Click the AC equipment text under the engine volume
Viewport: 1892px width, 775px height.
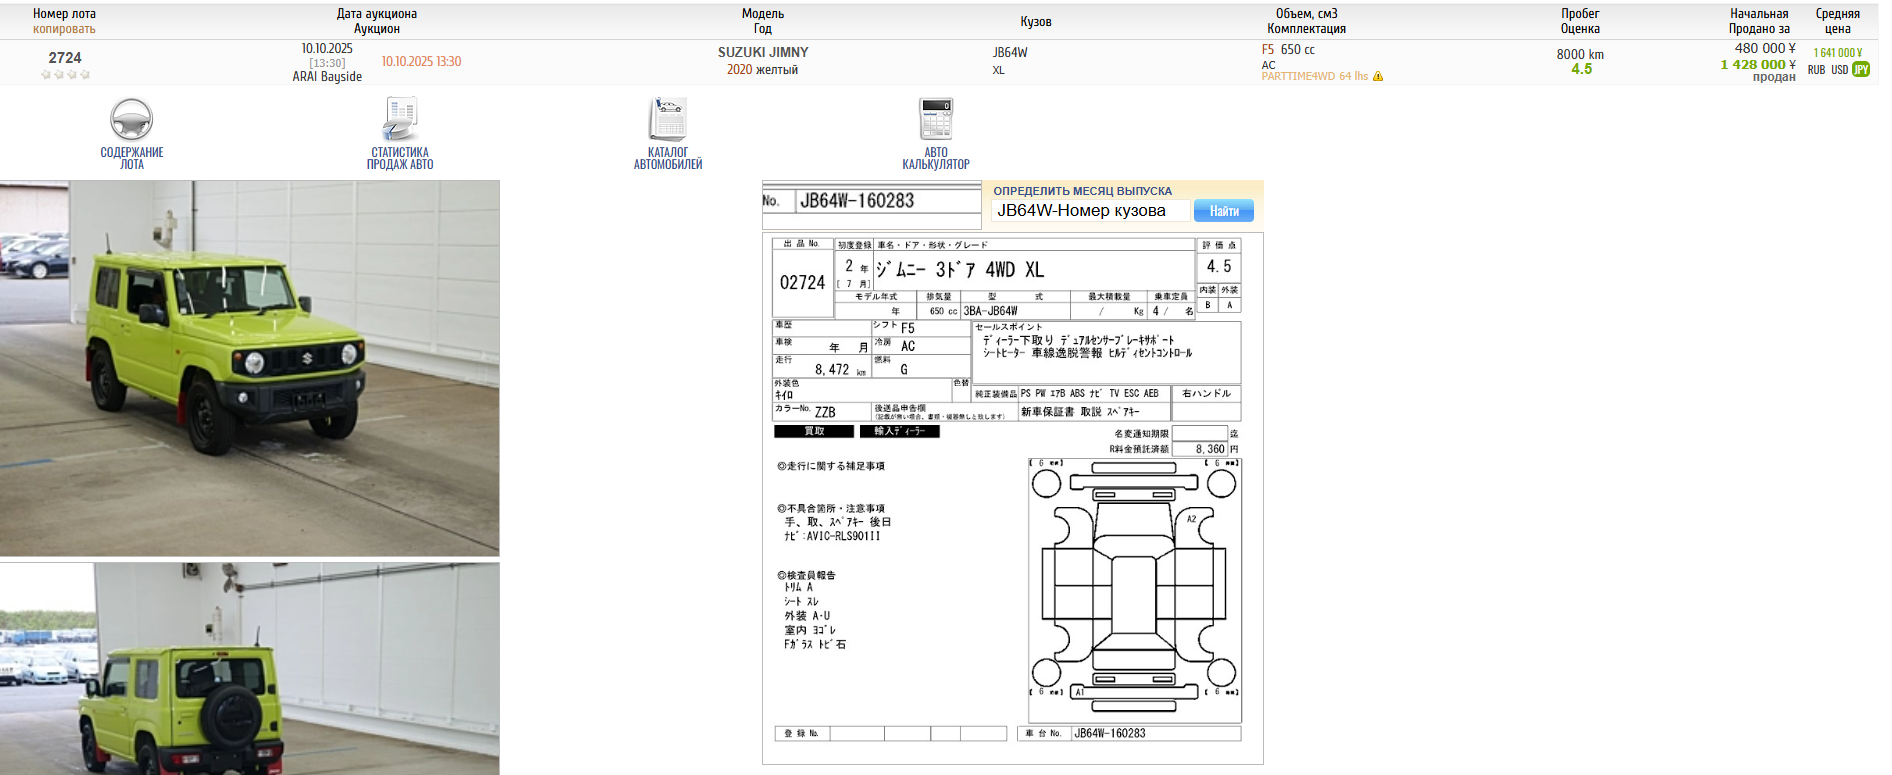[1268, 65]
